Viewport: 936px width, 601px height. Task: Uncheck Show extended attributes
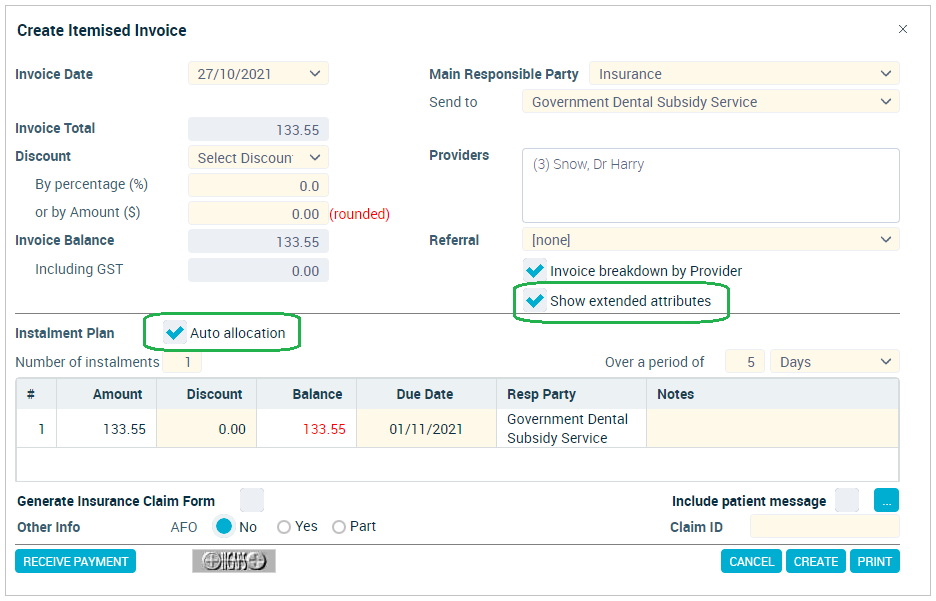click(534, 300)
